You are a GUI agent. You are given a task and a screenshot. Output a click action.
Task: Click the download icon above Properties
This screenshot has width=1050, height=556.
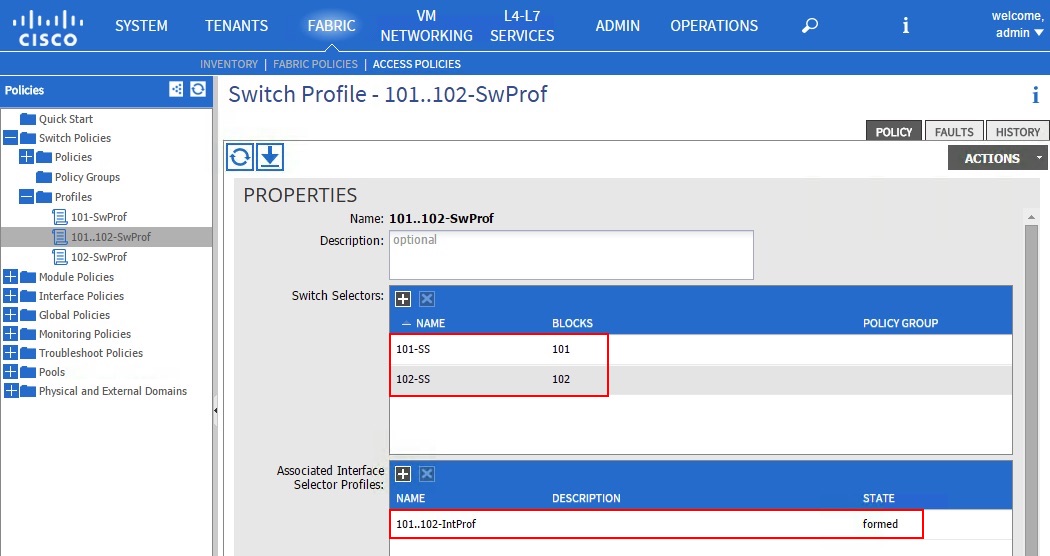pos(270,157)
